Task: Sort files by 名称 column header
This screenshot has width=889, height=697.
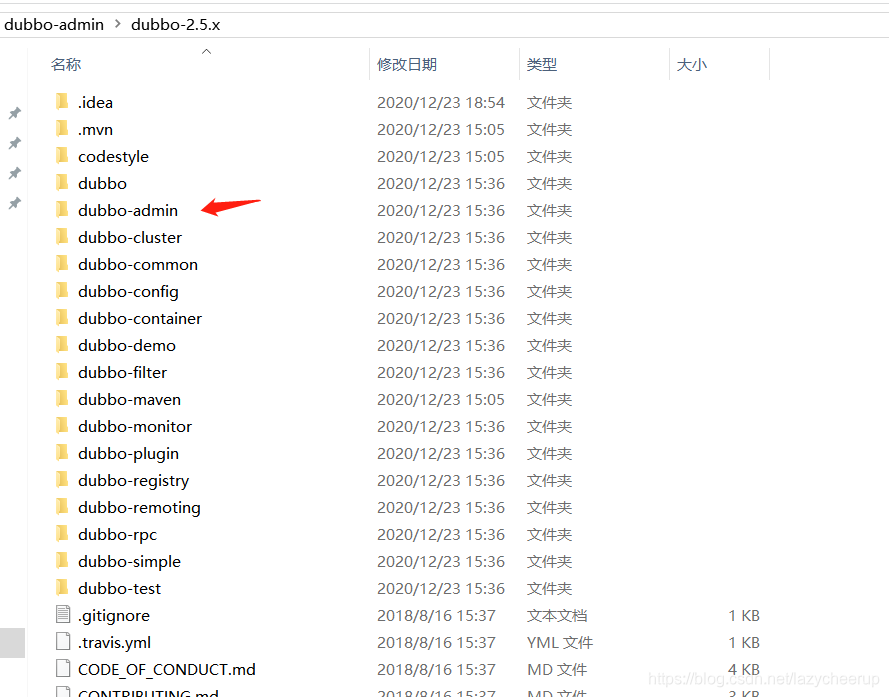Action: pos(66,65)
